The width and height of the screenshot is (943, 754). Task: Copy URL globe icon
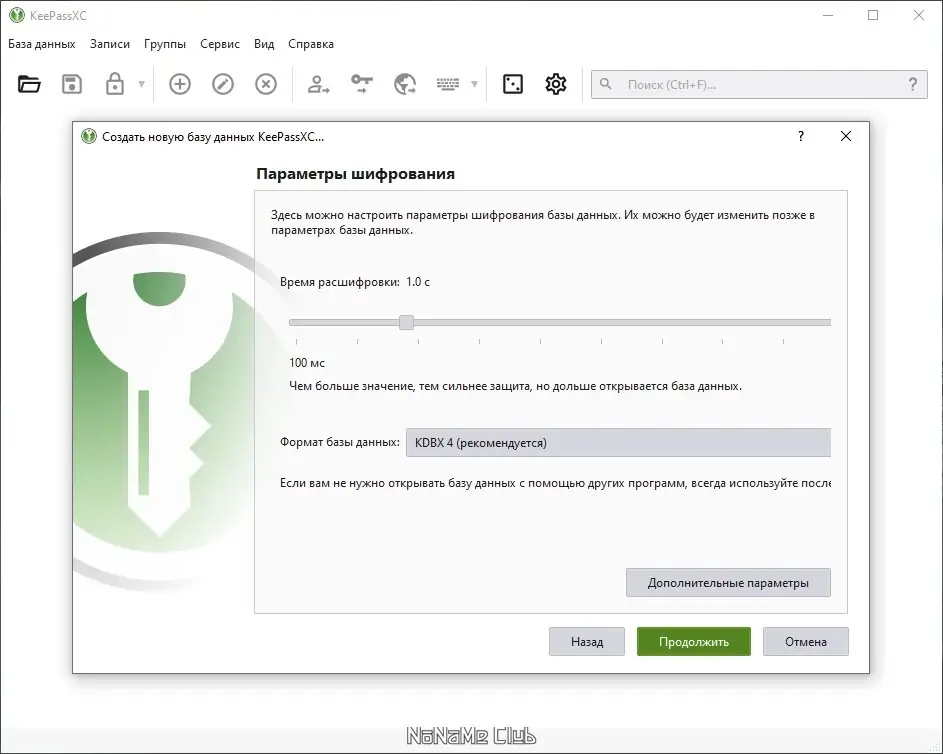click(405, 84)
